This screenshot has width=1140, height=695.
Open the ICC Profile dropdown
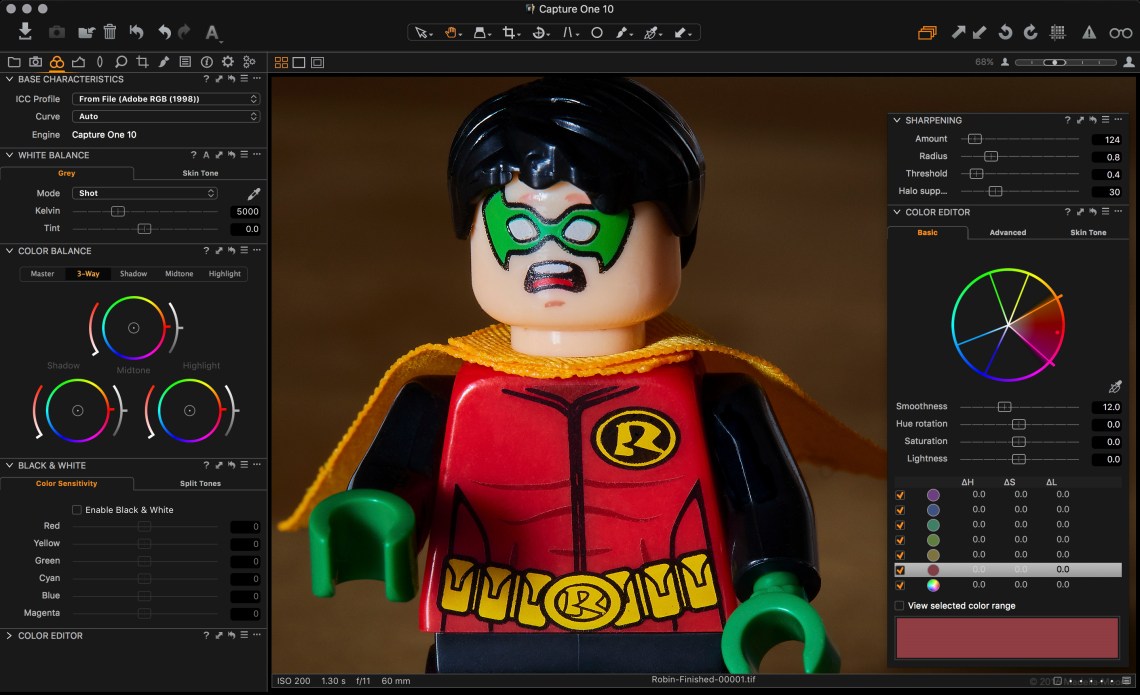click(x=166, y=99)
